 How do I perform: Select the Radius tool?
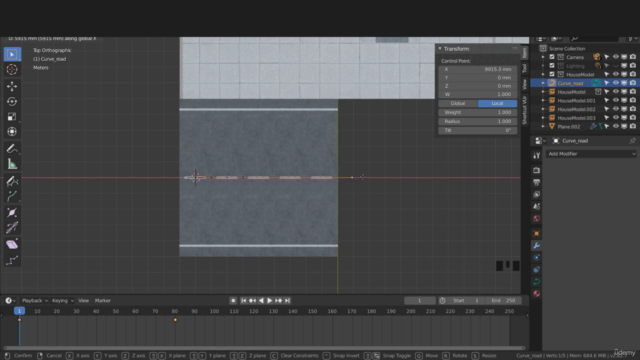(x=12, y=212)
